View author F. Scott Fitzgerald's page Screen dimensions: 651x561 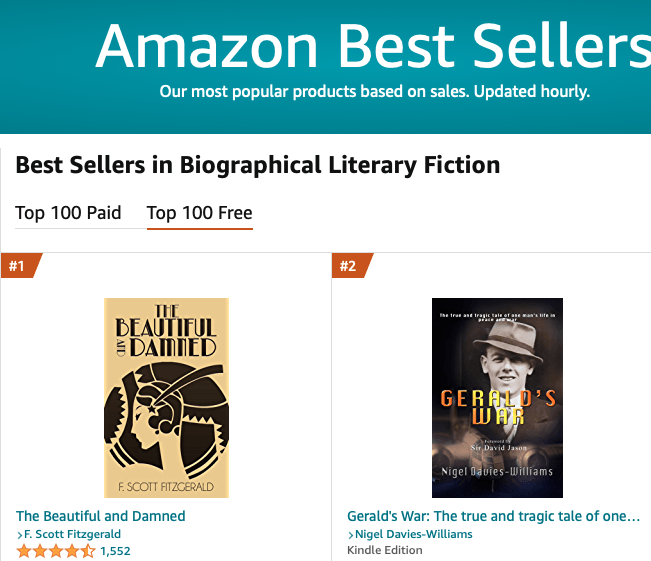(x=72, y=534)
